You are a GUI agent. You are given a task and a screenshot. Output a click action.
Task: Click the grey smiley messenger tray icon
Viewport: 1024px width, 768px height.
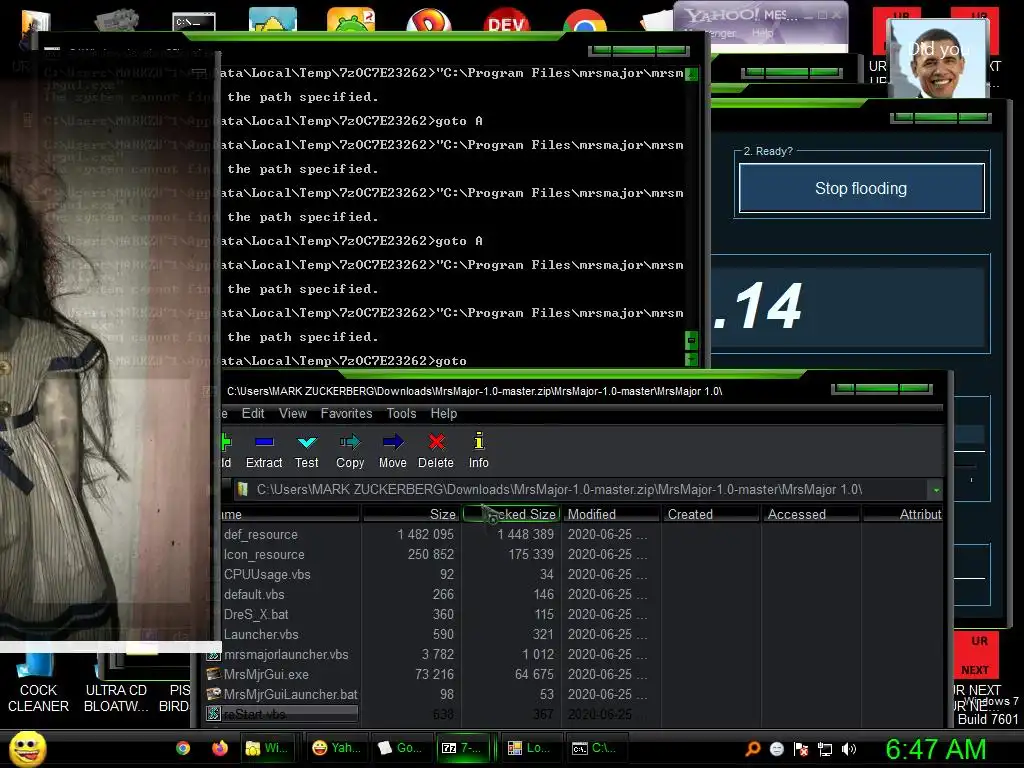[x=776, y=749]
